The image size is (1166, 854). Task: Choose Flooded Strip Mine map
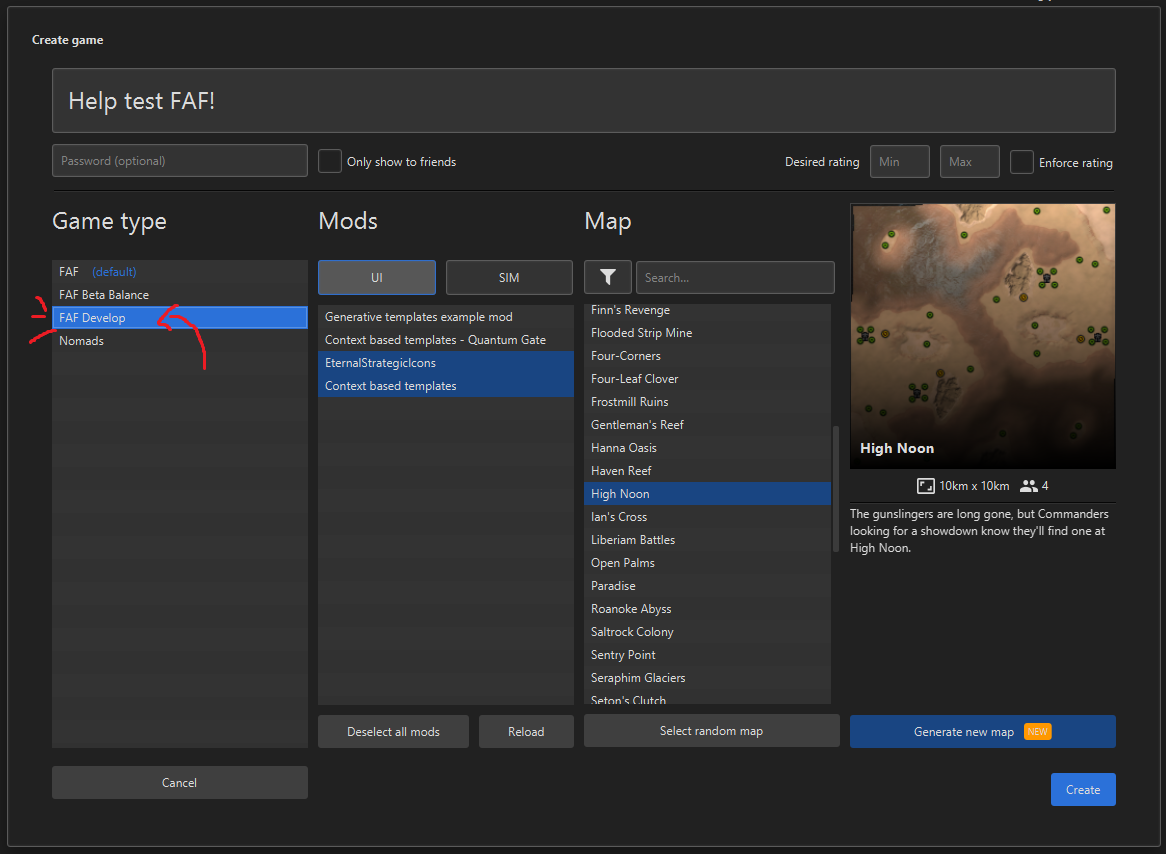[707, 333]
